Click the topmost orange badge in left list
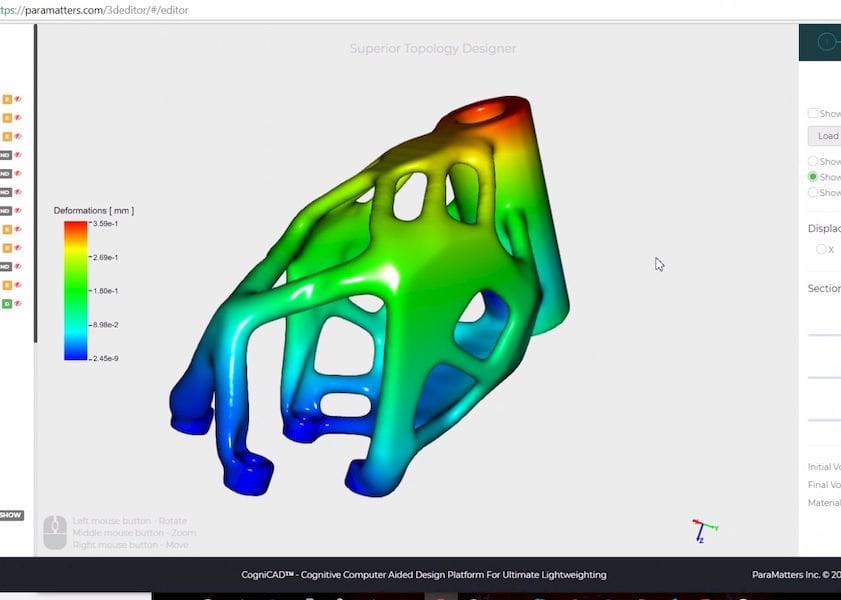The image size is (841, 600). coord(6,99)
